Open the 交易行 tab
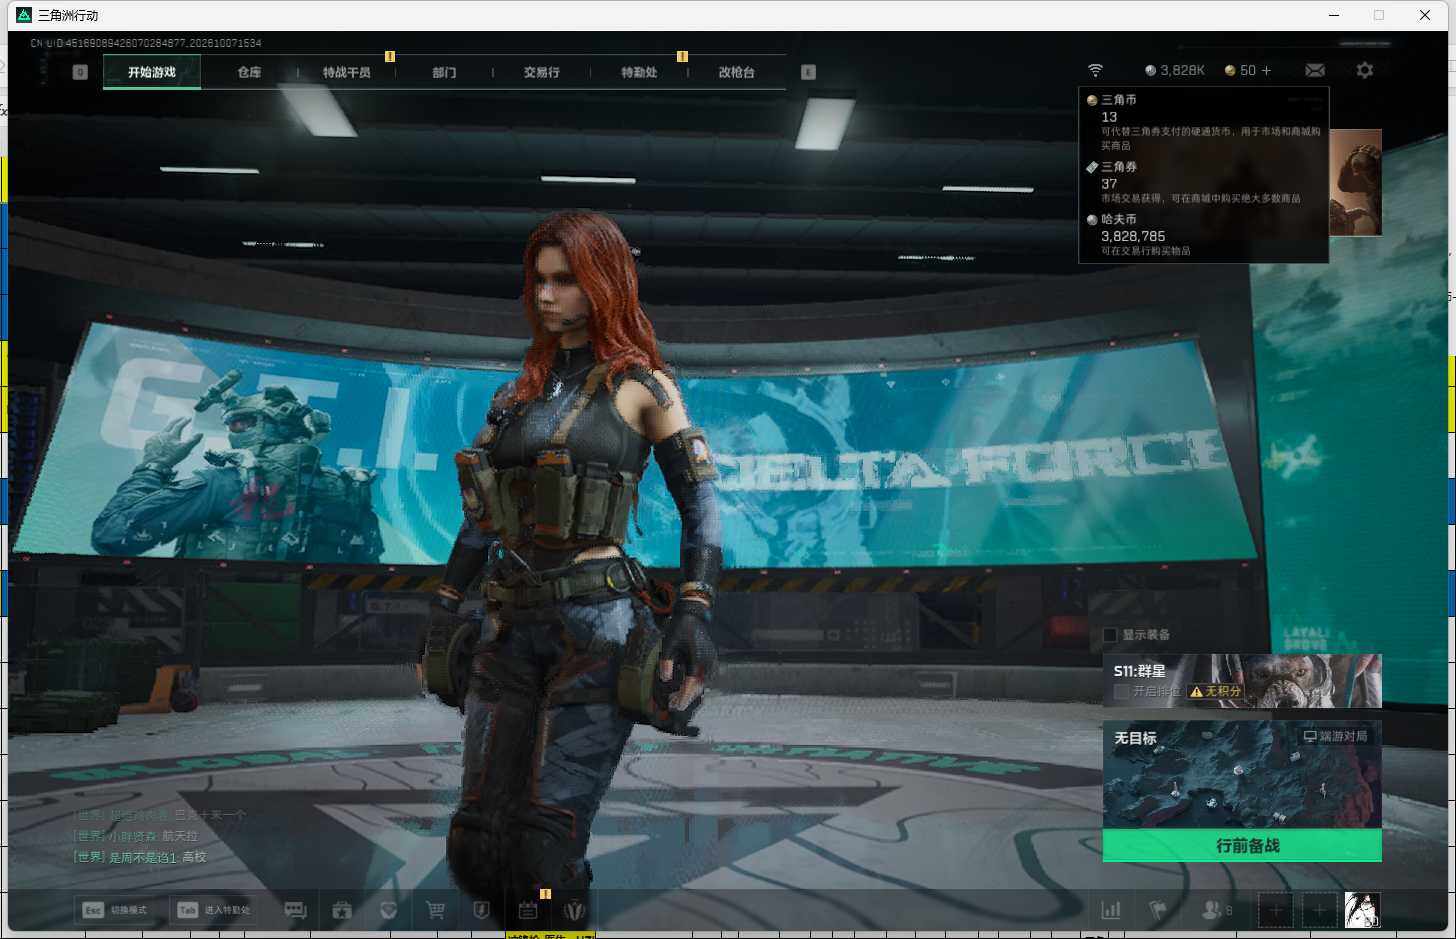This screenshot has height=939, width=1456. tap(541, 72)
